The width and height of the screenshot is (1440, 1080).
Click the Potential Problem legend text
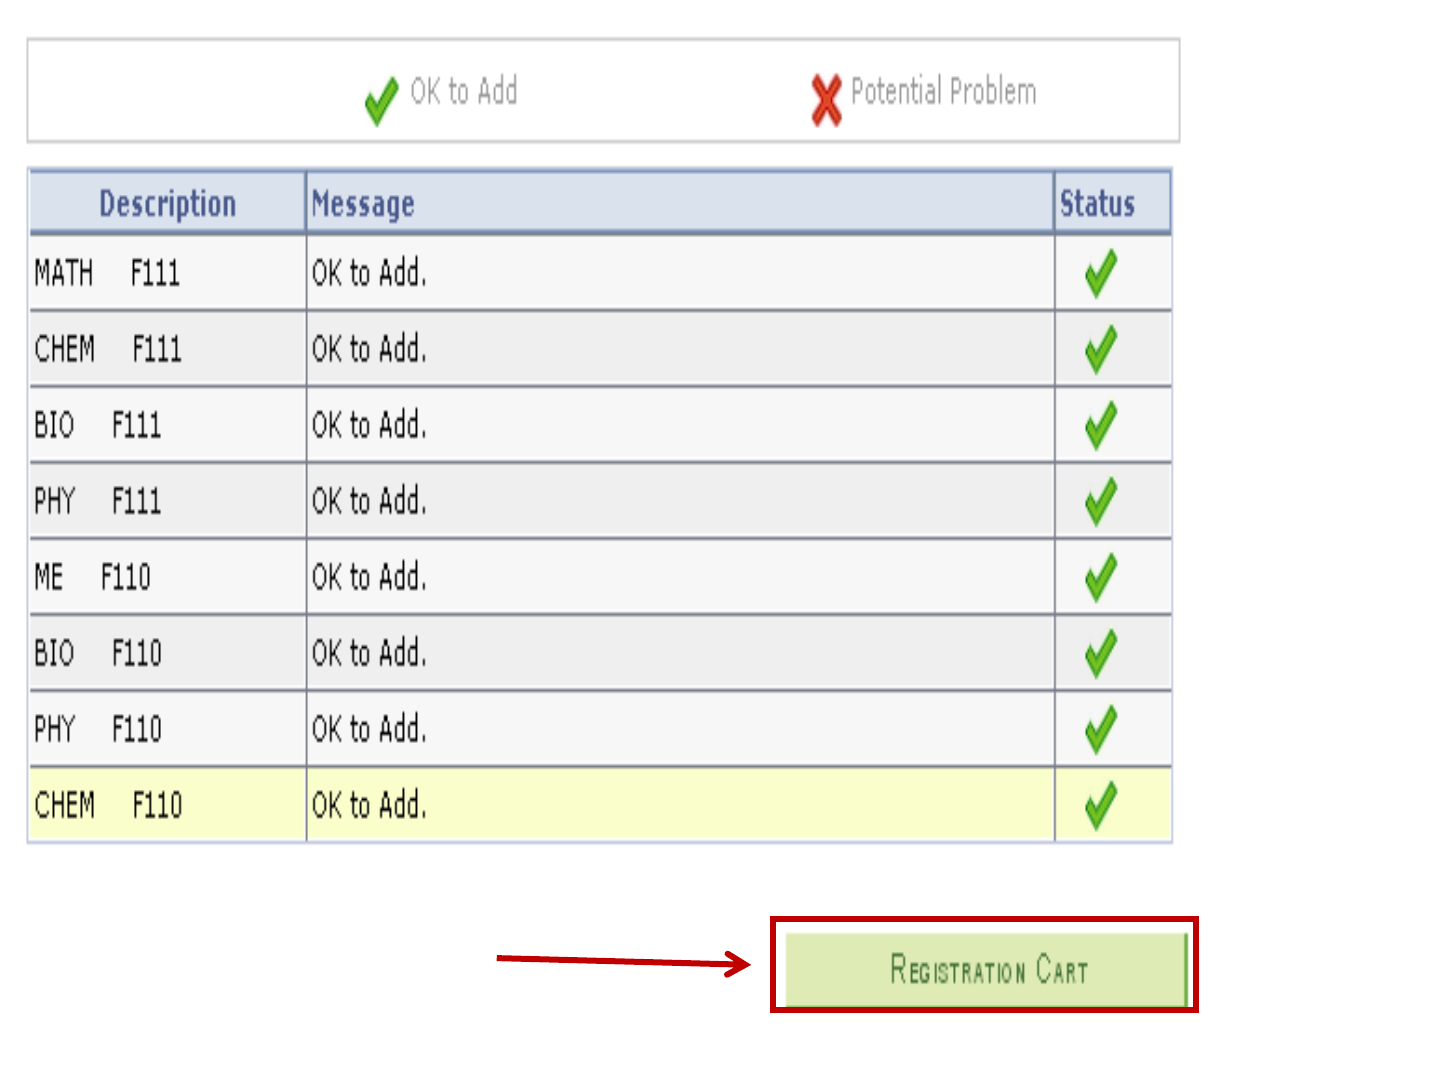coord(943,91)
